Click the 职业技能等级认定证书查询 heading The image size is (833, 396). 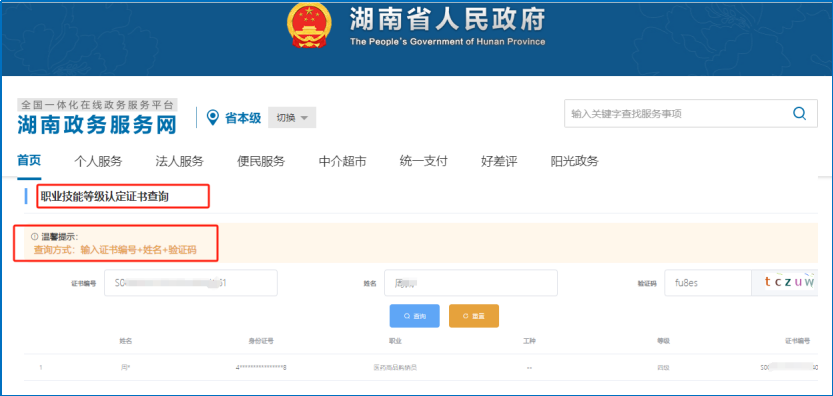105,197
